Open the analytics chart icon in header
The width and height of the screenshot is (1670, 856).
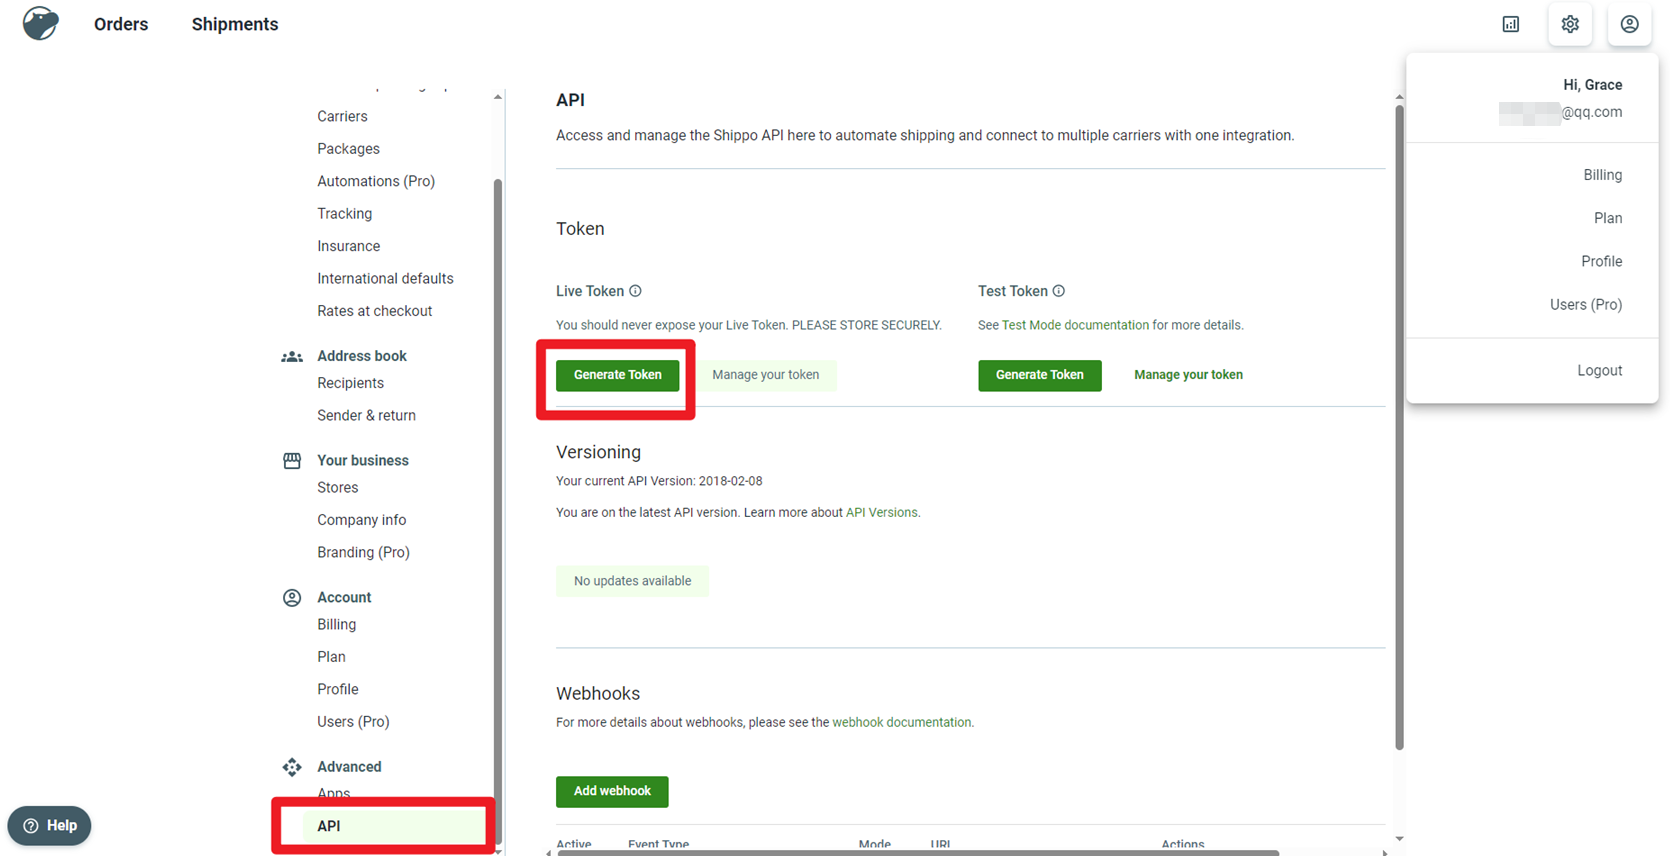[1510, 24]
